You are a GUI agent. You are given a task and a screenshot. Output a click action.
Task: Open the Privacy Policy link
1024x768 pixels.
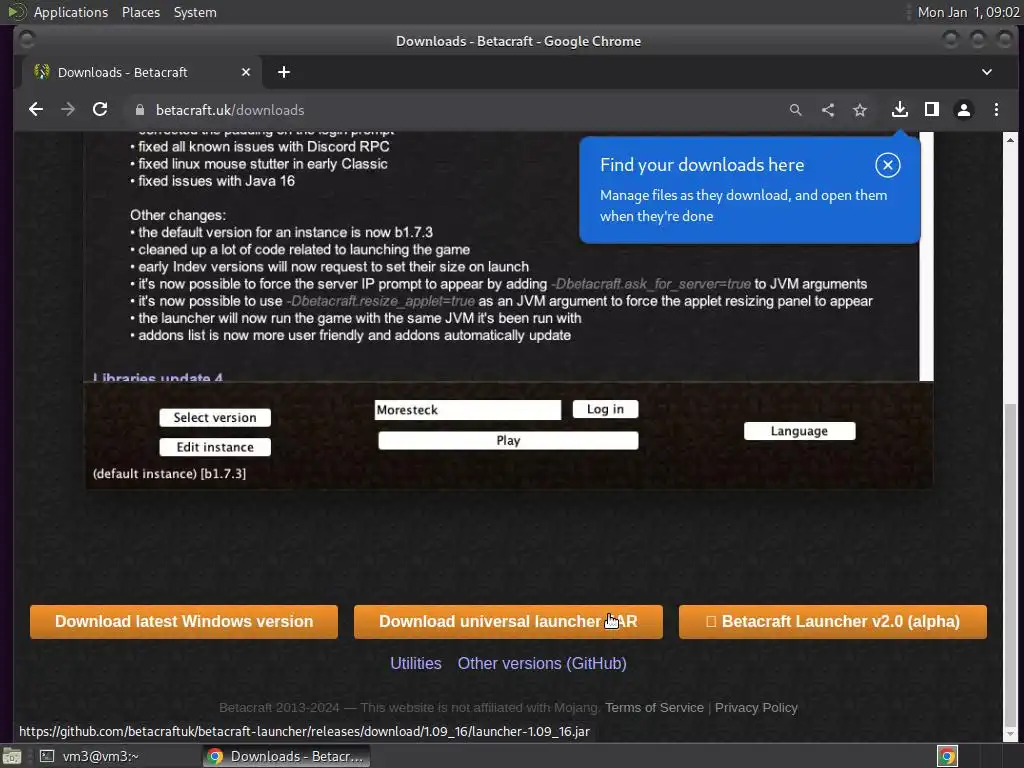click(x=756, y=708)
